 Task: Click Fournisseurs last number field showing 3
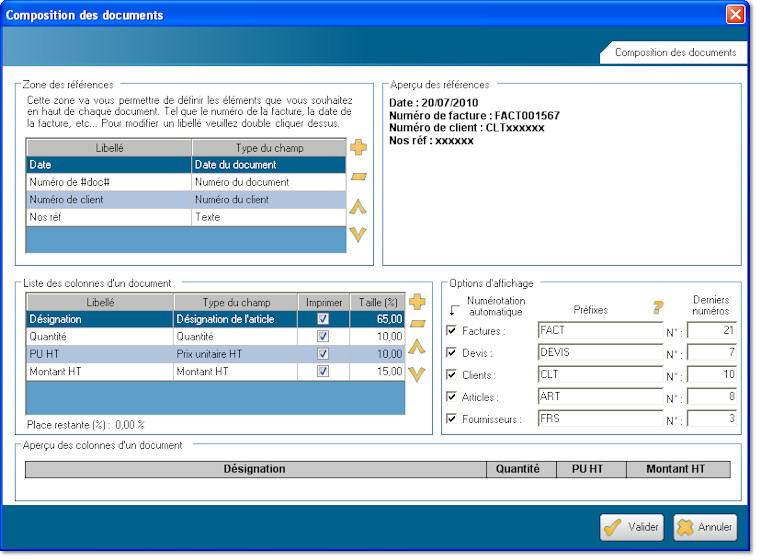point(712,418)
